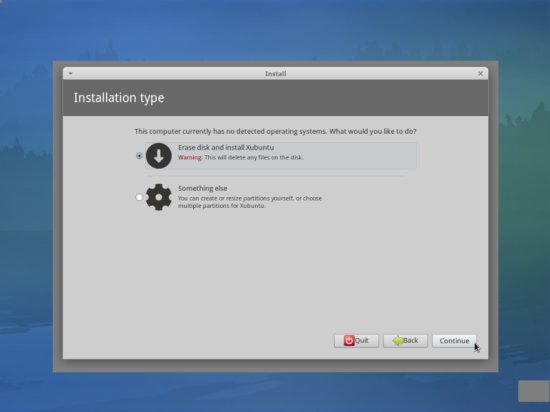550x412 pixels.
Task: Open the window menu arrow in title bar
Action: pyautogui.click(x=71, y=74)
